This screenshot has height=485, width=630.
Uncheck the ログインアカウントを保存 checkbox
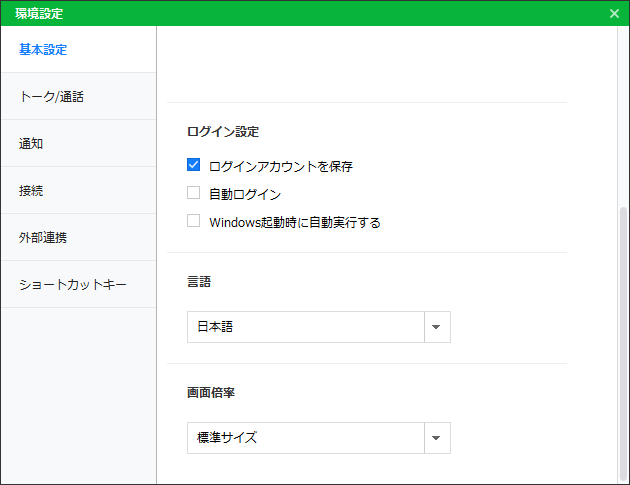[194, 166]
